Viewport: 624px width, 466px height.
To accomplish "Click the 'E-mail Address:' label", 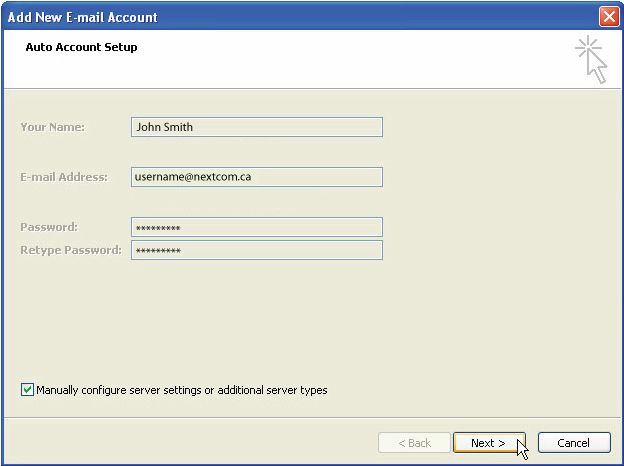I will [63, 177].
